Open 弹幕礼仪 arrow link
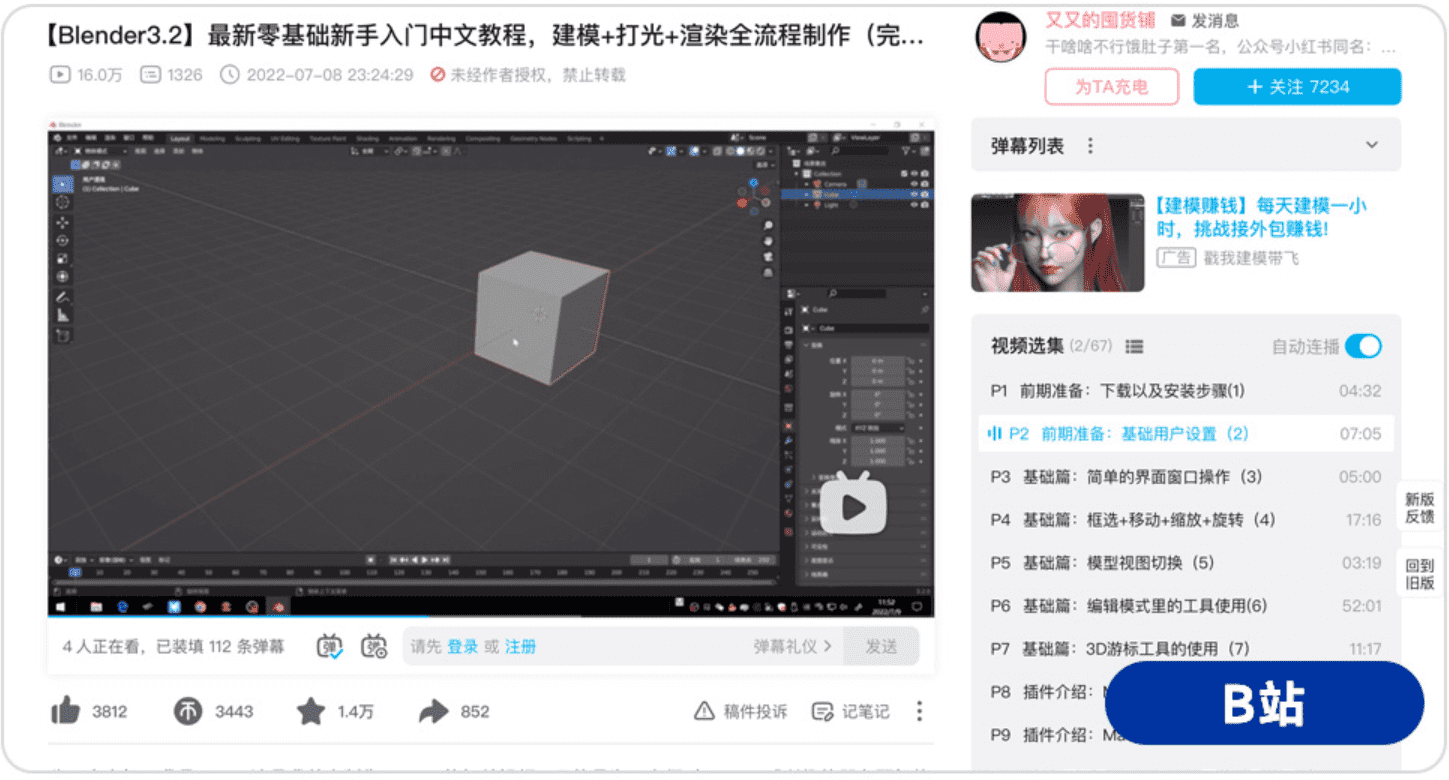Image resolution: width=1449 pixels, height=780 pixels. click(793, 646)
